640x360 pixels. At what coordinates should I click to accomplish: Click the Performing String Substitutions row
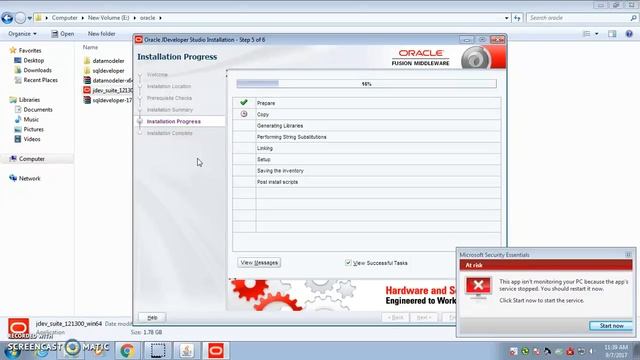tap(367, 137)
